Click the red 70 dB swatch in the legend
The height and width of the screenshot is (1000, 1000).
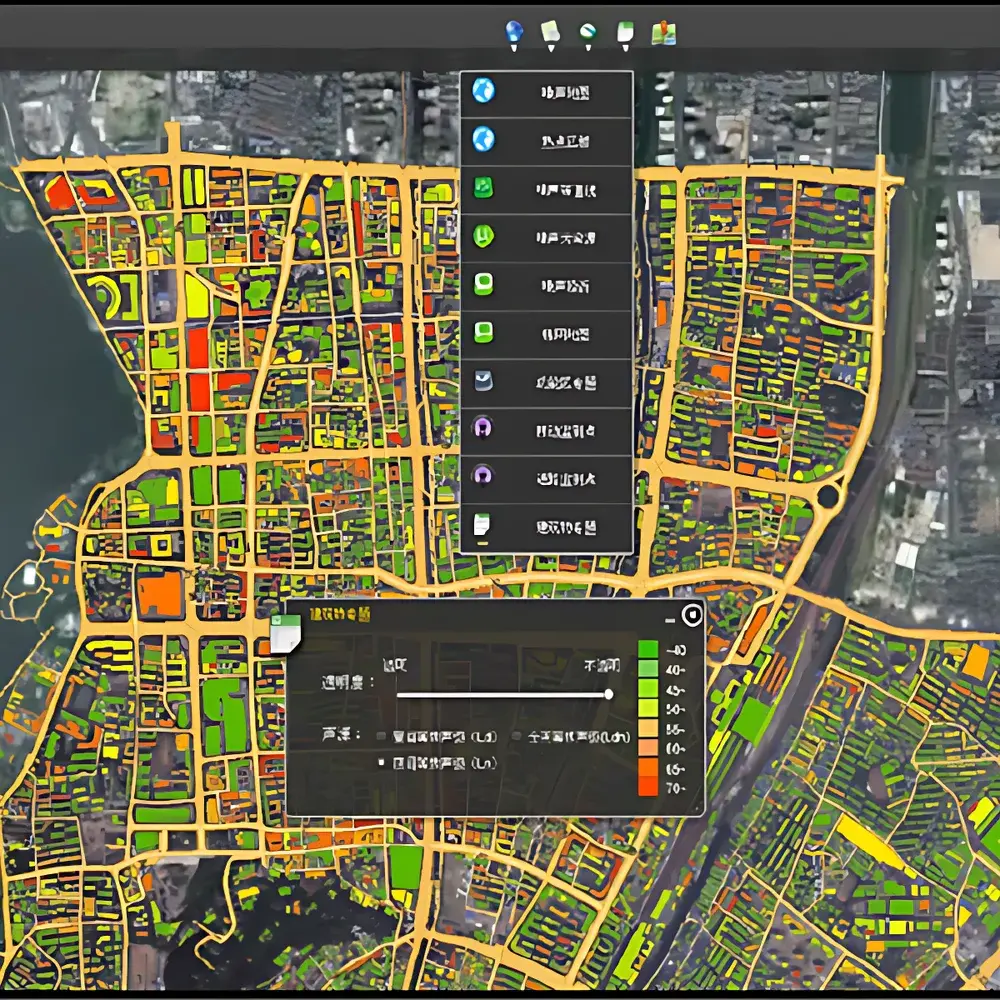point(647,785)
